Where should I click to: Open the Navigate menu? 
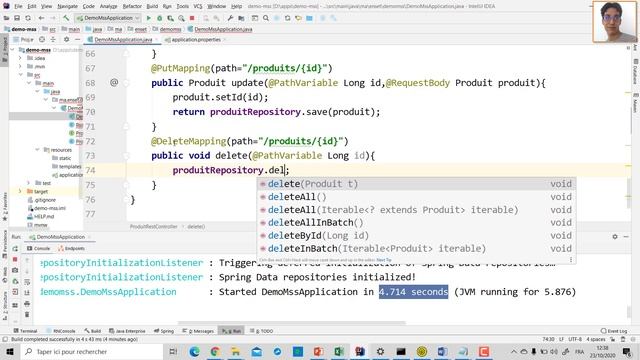coord(67,6)
